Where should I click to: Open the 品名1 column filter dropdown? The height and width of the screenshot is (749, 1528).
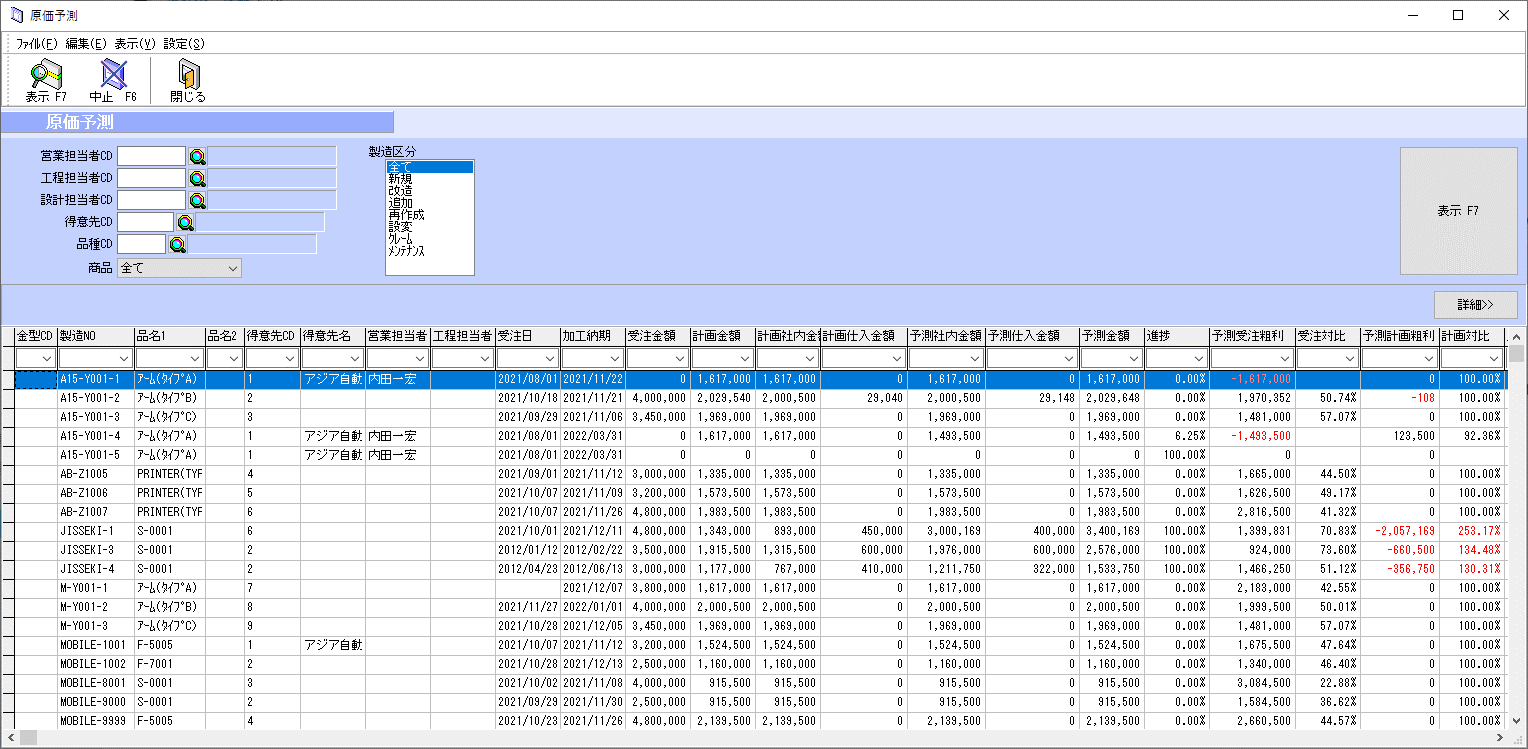[194, 358]
